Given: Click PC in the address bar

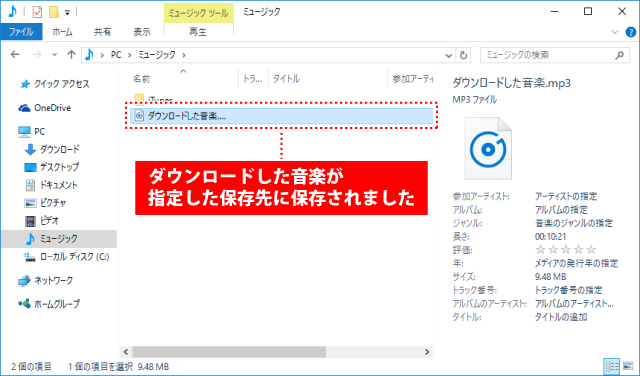Looking at the screenshot, I should coord(116,55).
